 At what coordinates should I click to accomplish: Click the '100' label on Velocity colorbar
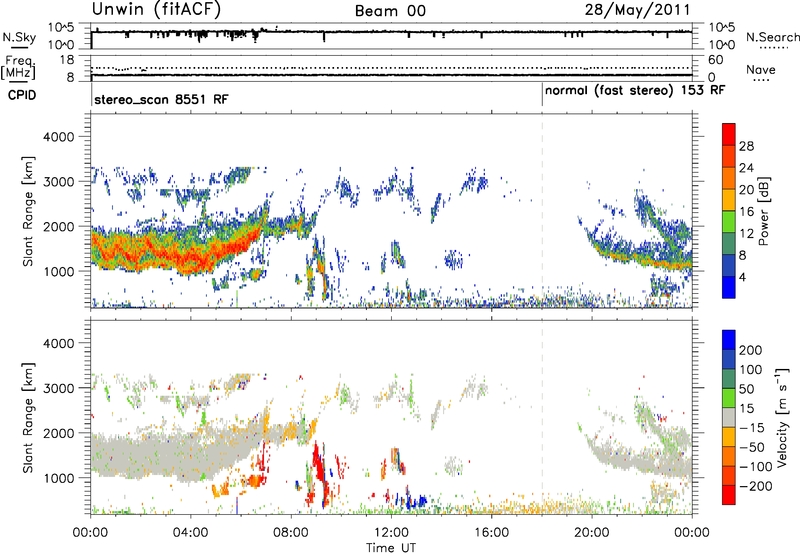751,369
